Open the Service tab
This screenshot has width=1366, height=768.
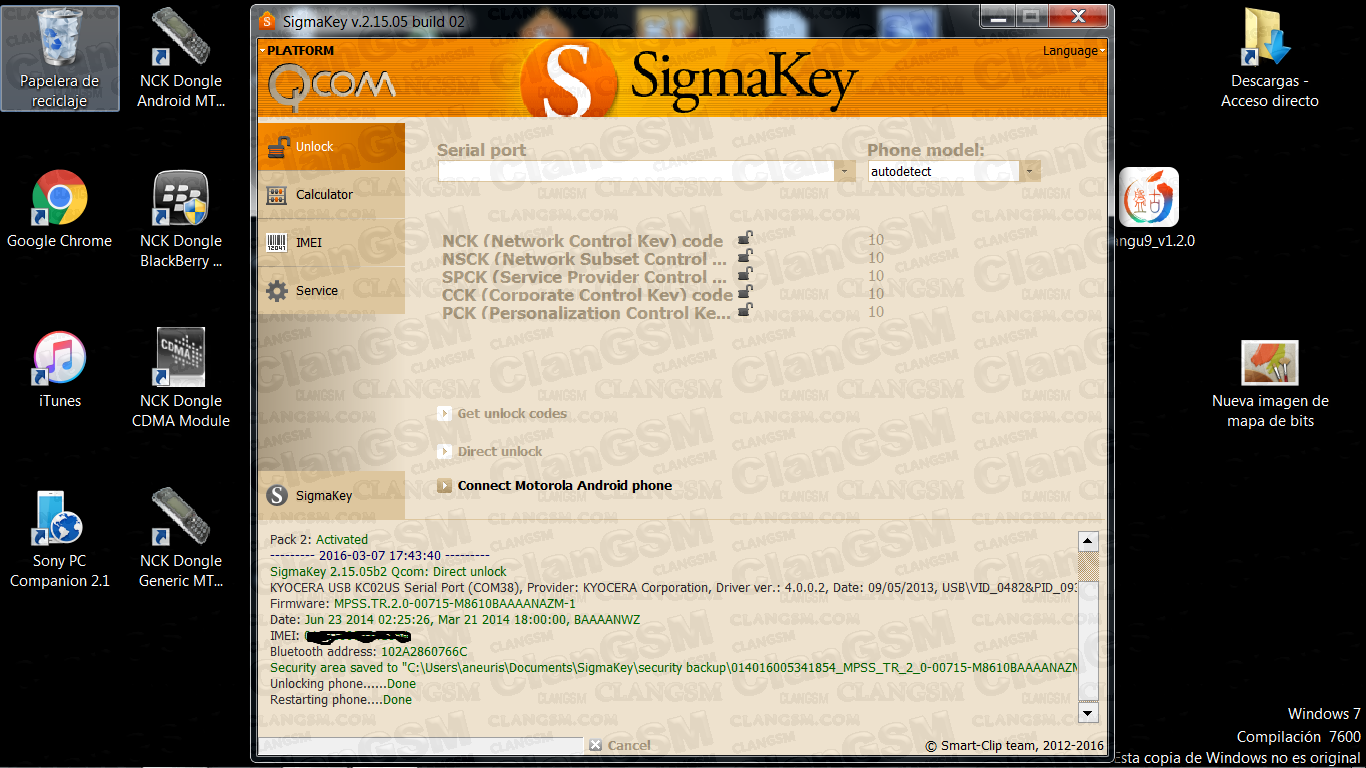(331, 291)
